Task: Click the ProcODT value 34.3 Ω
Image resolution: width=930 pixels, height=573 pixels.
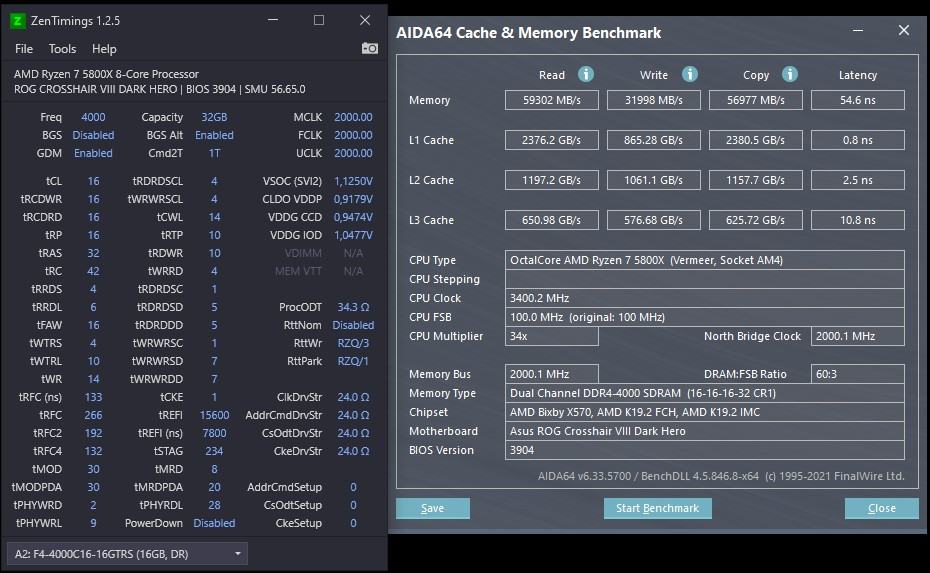Action: pos(353,307)
